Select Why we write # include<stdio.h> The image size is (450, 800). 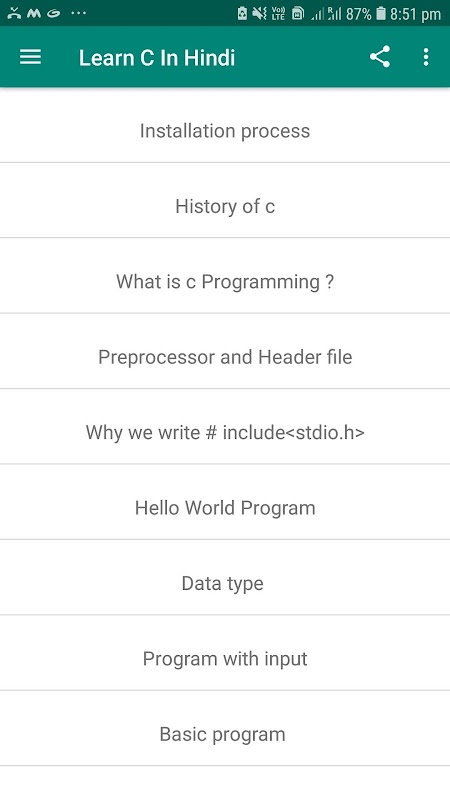pos(225,433)
